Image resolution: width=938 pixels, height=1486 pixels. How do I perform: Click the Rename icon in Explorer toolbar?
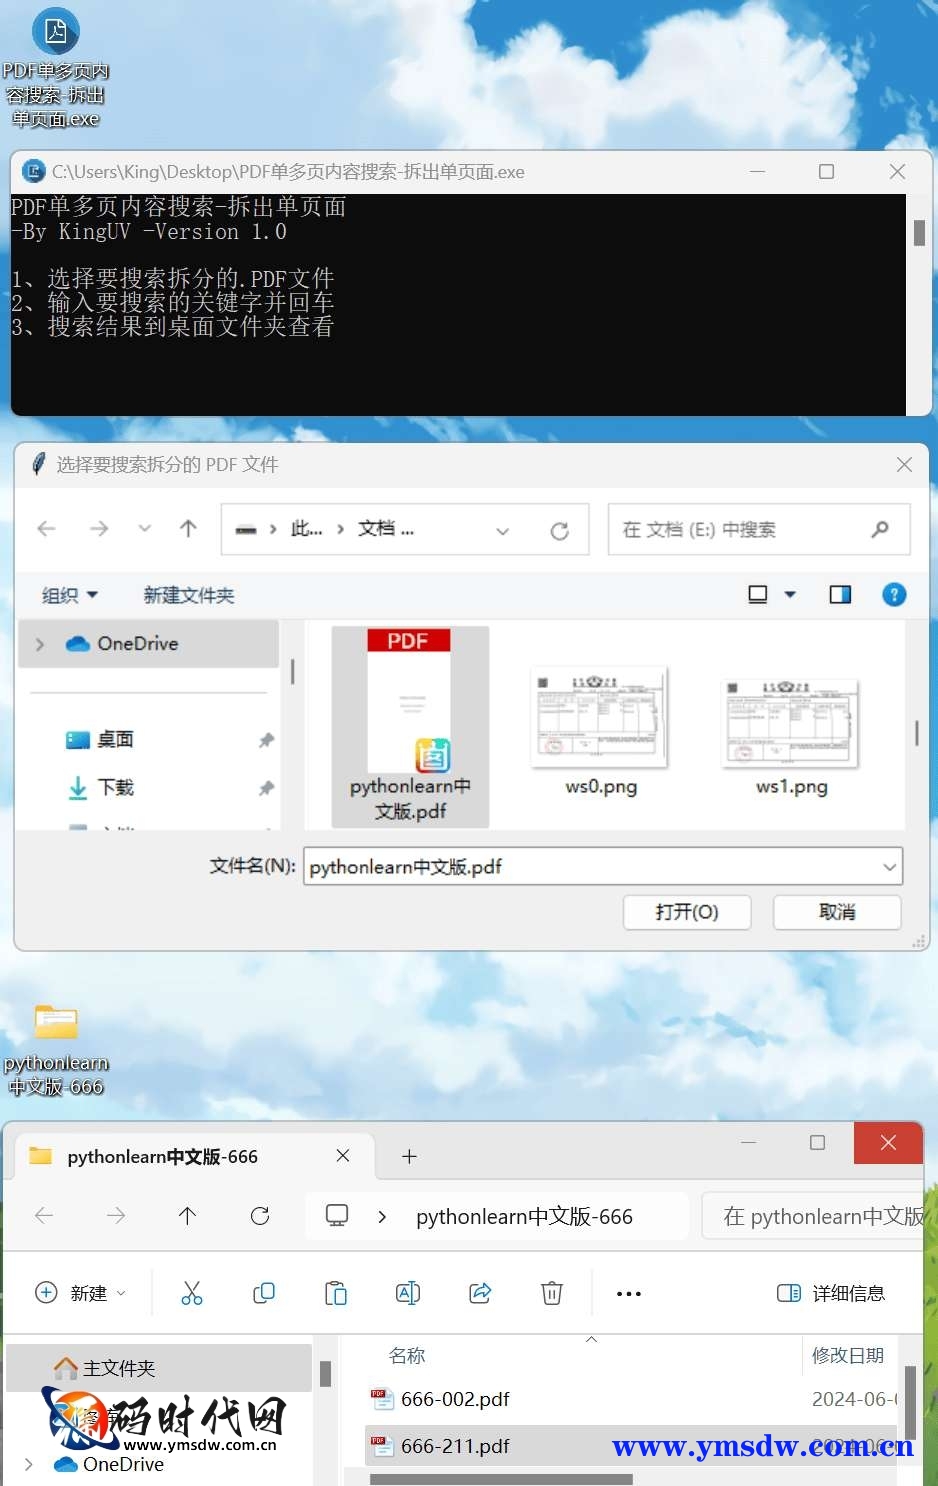coord(408,1293)
